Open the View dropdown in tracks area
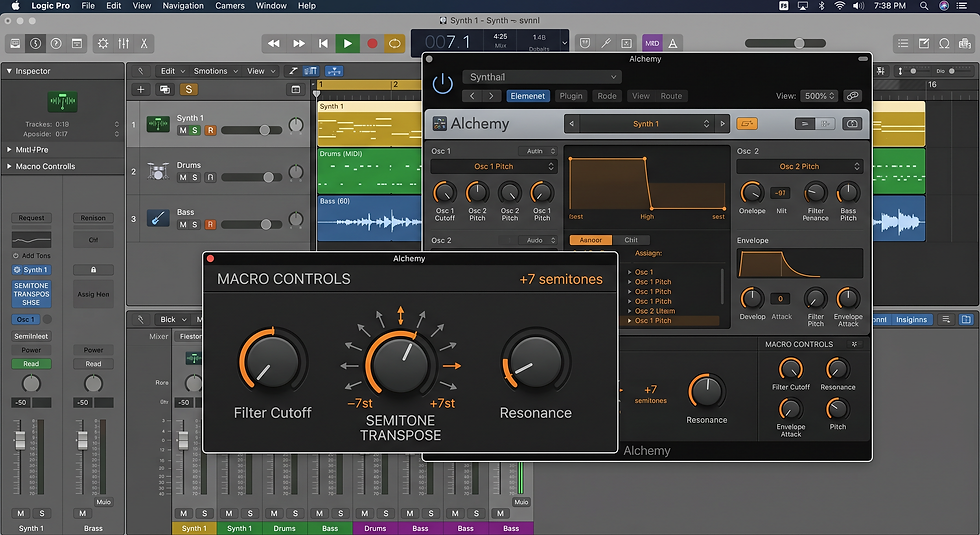This screenshot has height=535, width=980. click(x=261, y=71)
